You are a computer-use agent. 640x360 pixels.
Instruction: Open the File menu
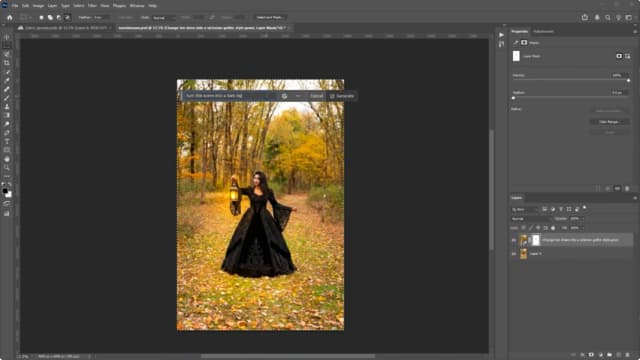coord(15,6)
